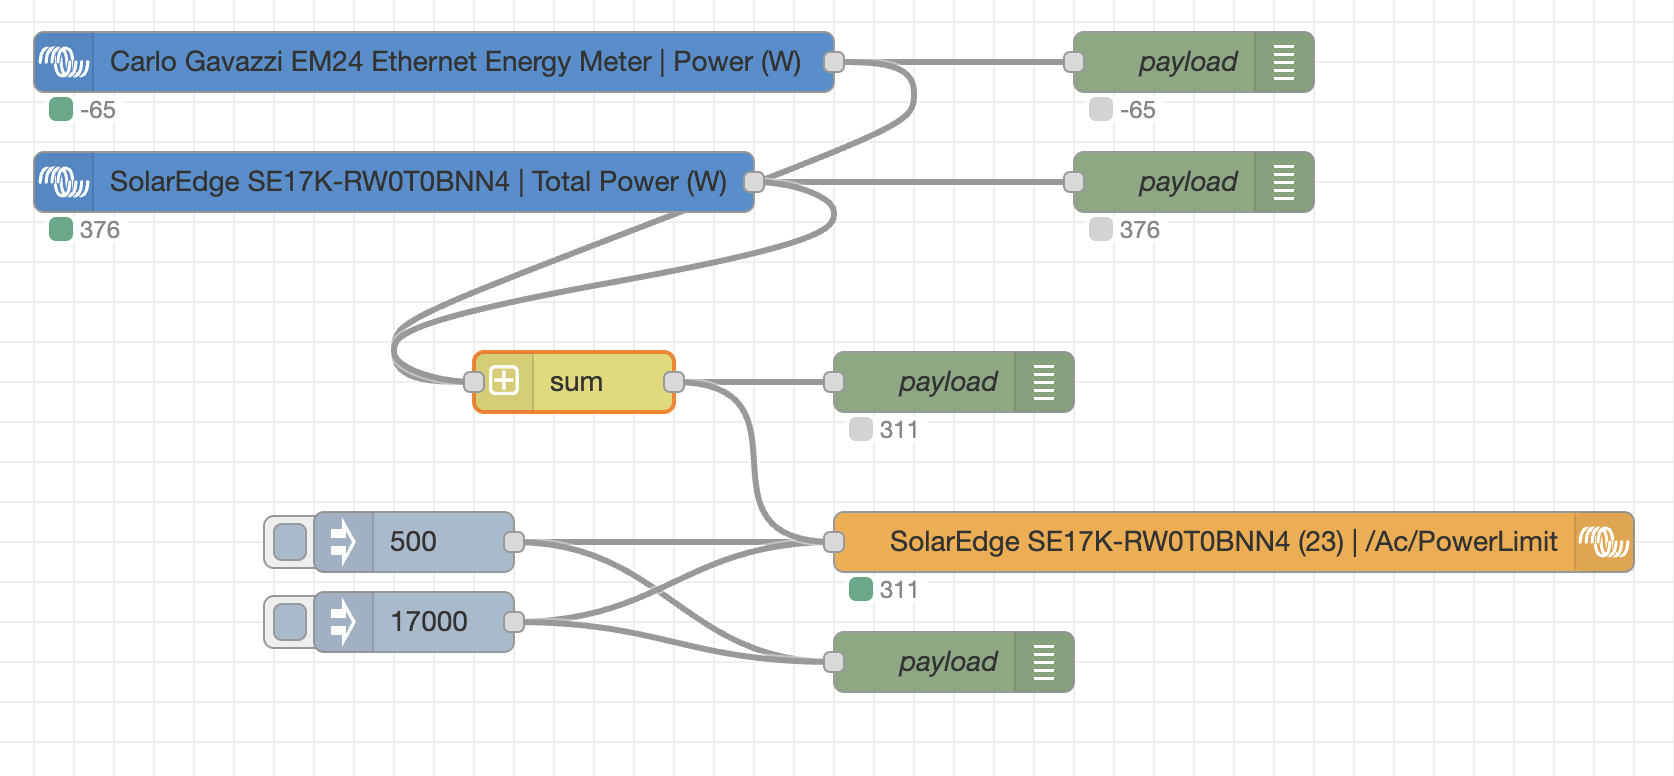The height and width of the screenshot is (776, 1674).
Task: Click the inject arrow icon on the 17000 node
Action: (x=343, y=622)
